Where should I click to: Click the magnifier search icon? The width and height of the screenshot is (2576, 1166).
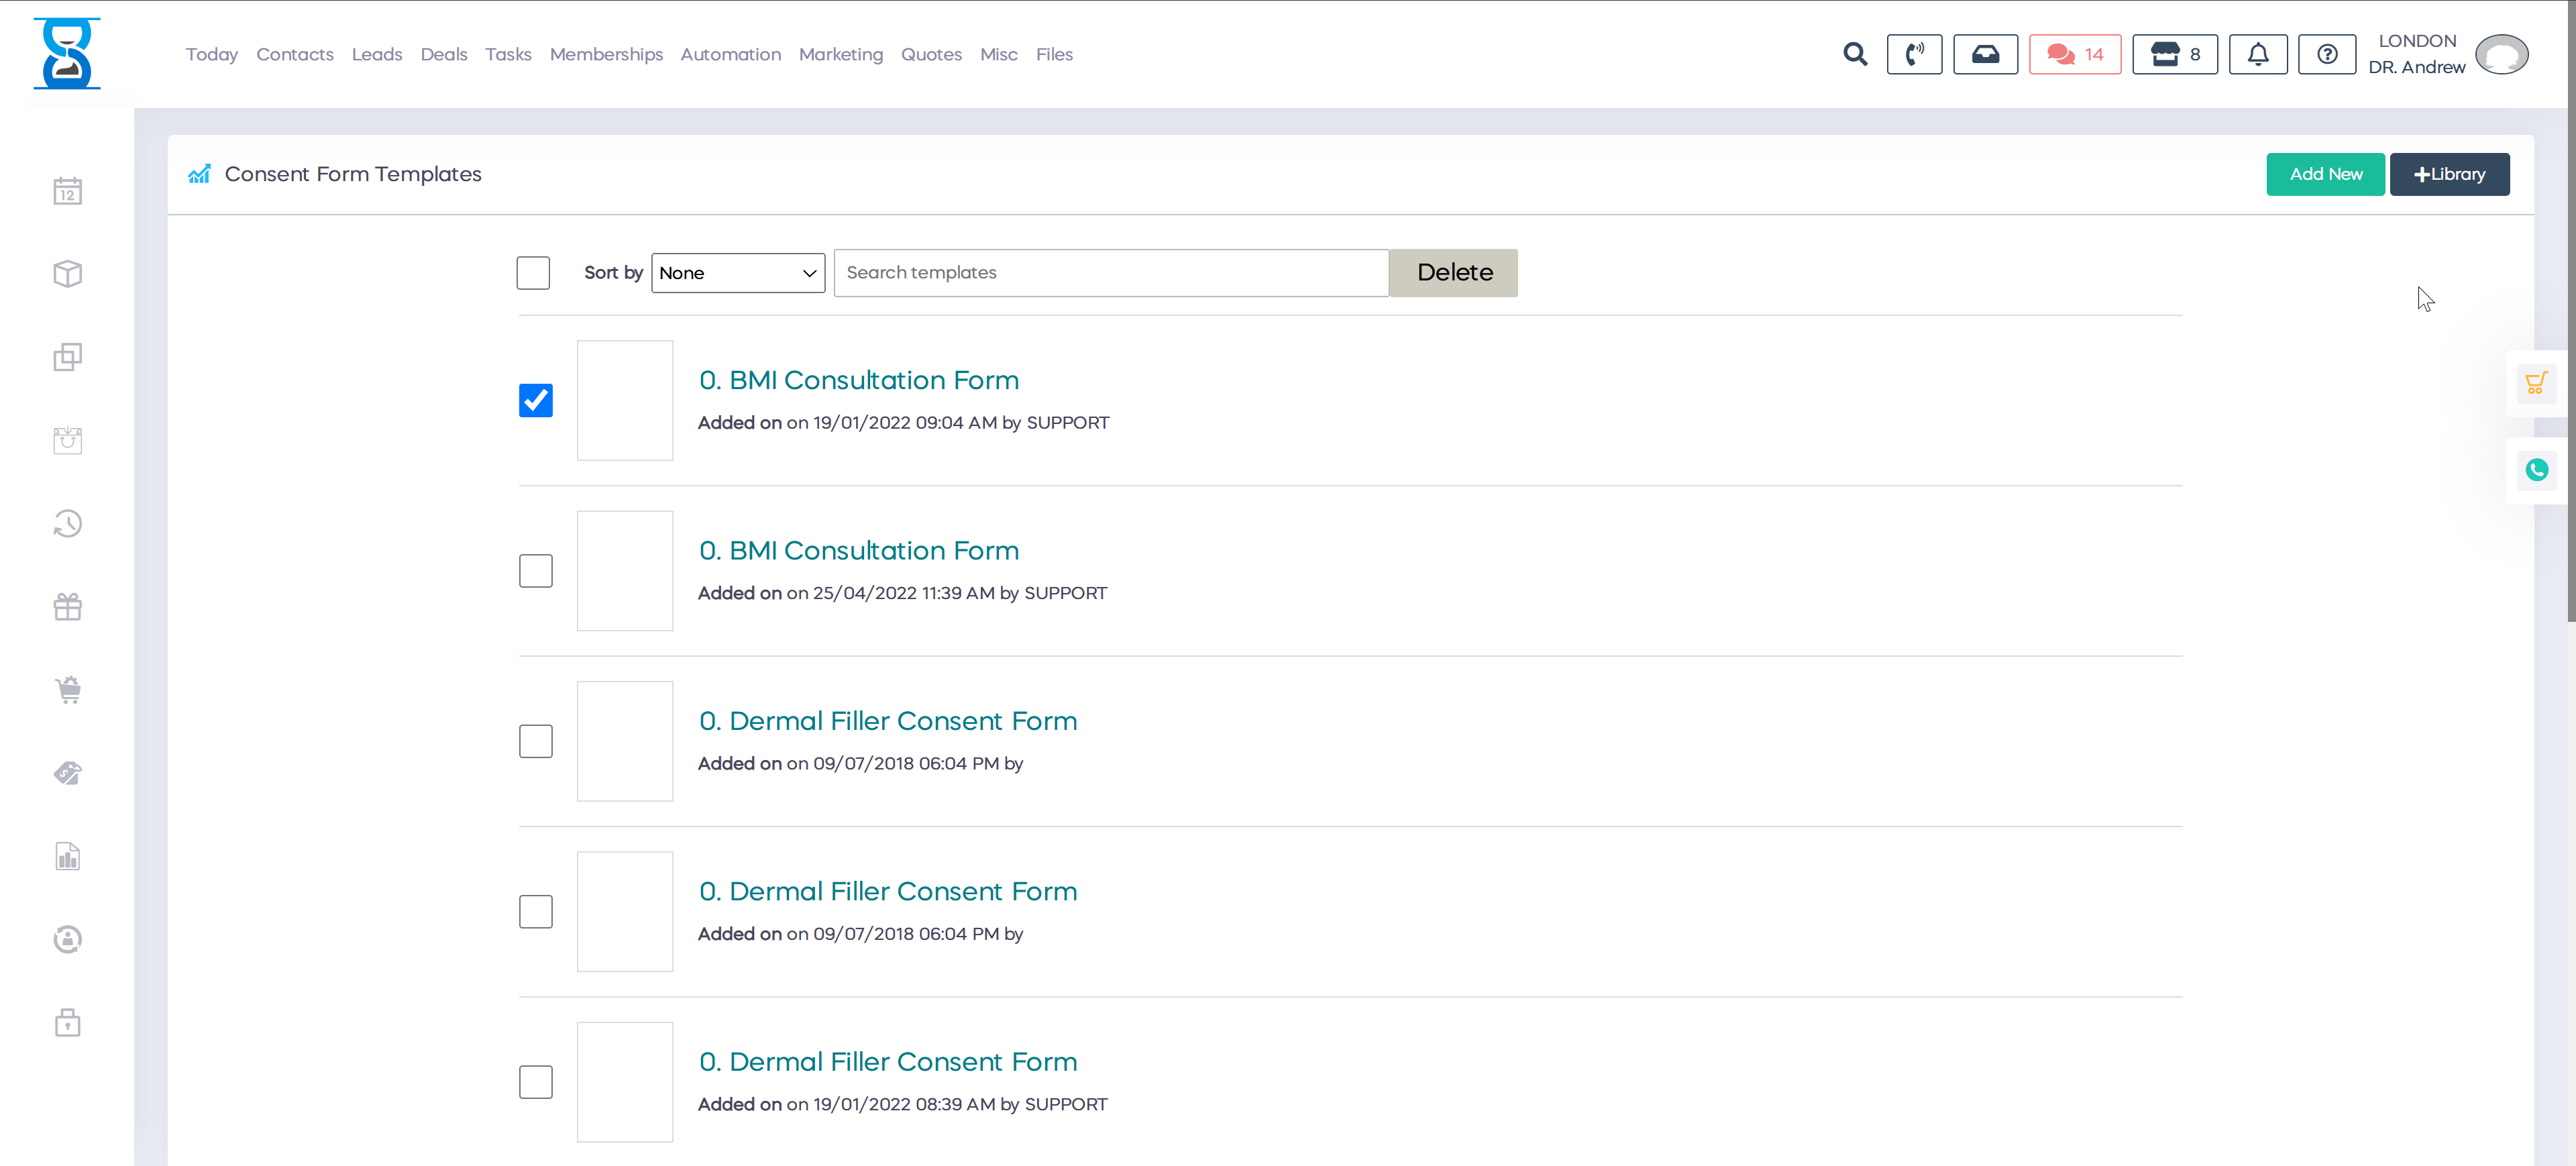pos(1855,54)
